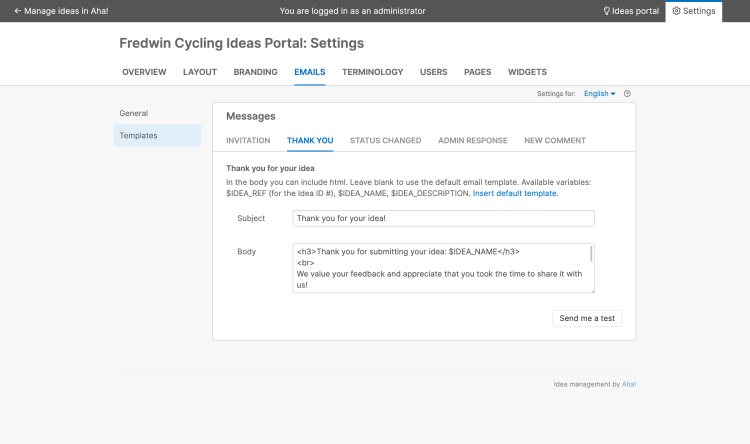
Task: Click the 'Settings' label in top bar
Action: (x=699, y=11)
